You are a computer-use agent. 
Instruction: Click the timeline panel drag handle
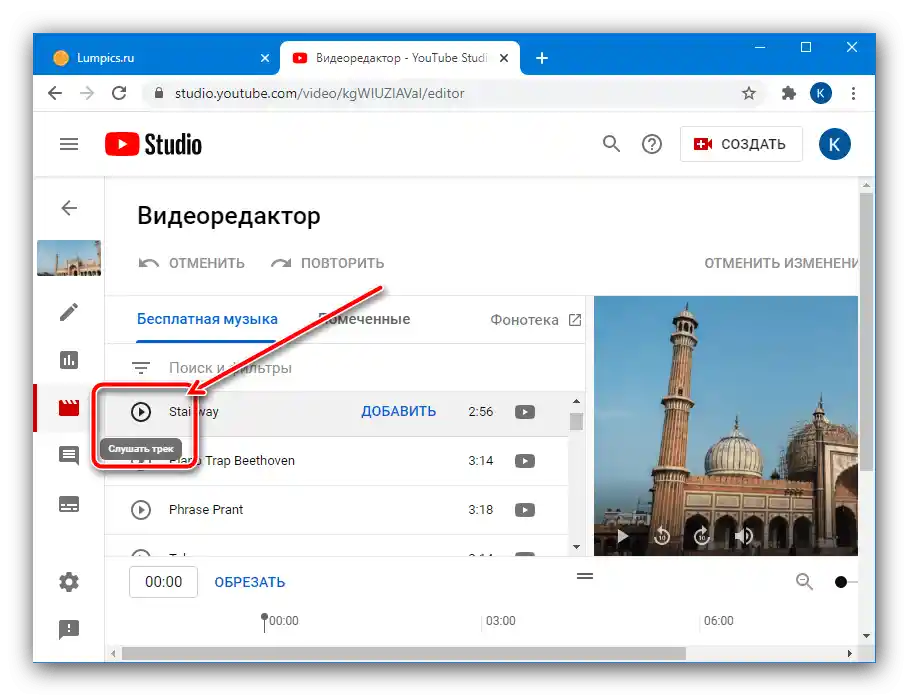coord(585,576)
